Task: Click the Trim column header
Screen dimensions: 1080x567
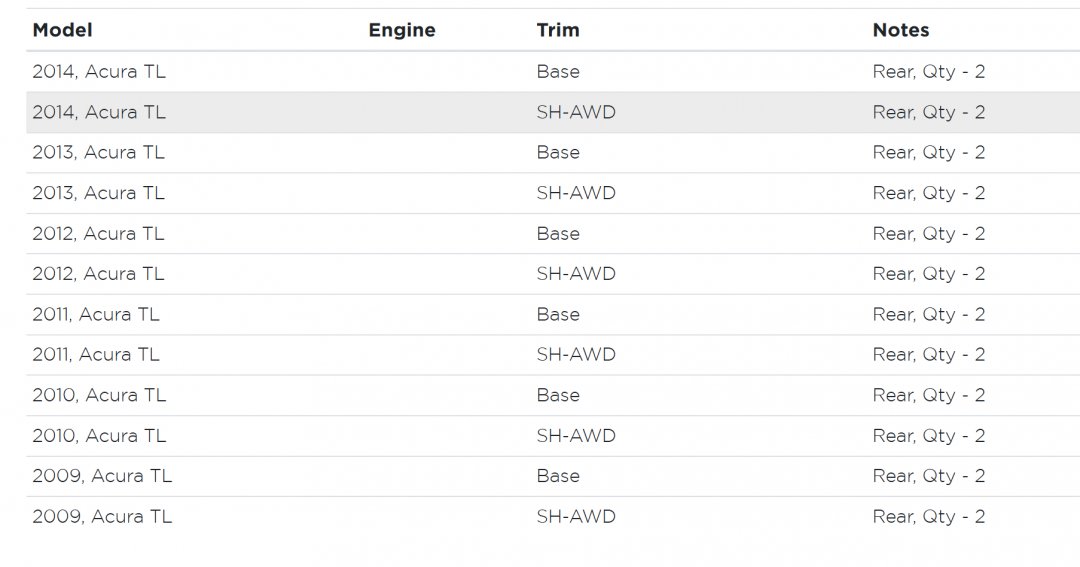Action: pyautogui.click(x=558, y=30)
